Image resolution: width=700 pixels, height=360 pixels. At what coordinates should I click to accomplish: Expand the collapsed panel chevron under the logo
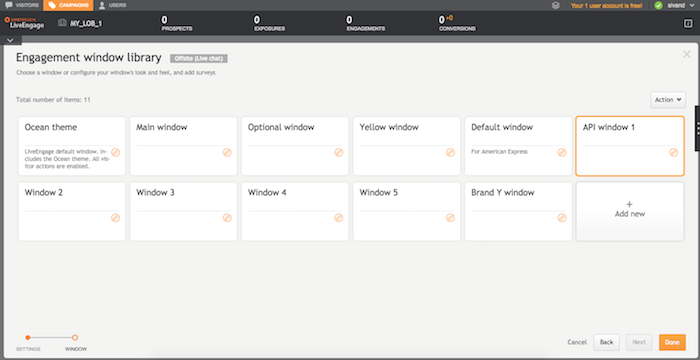tap(11, 40)
